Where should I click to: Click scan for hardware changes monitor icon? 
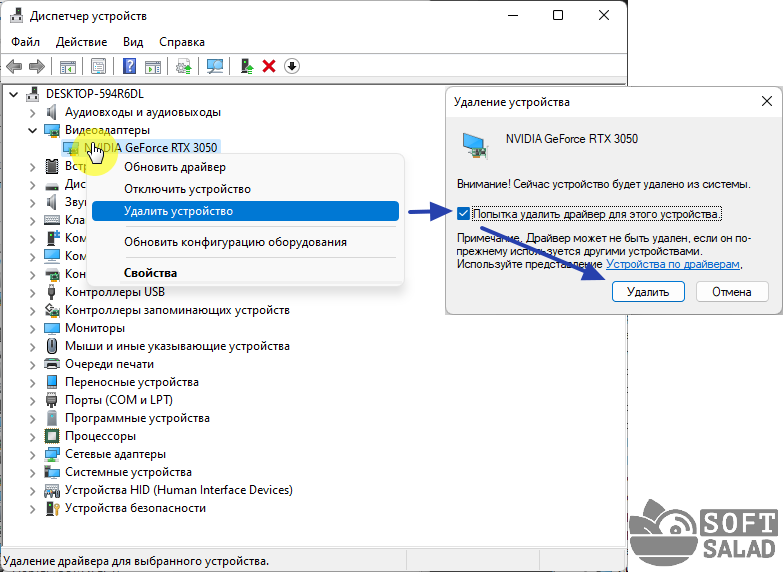[215, 66]
